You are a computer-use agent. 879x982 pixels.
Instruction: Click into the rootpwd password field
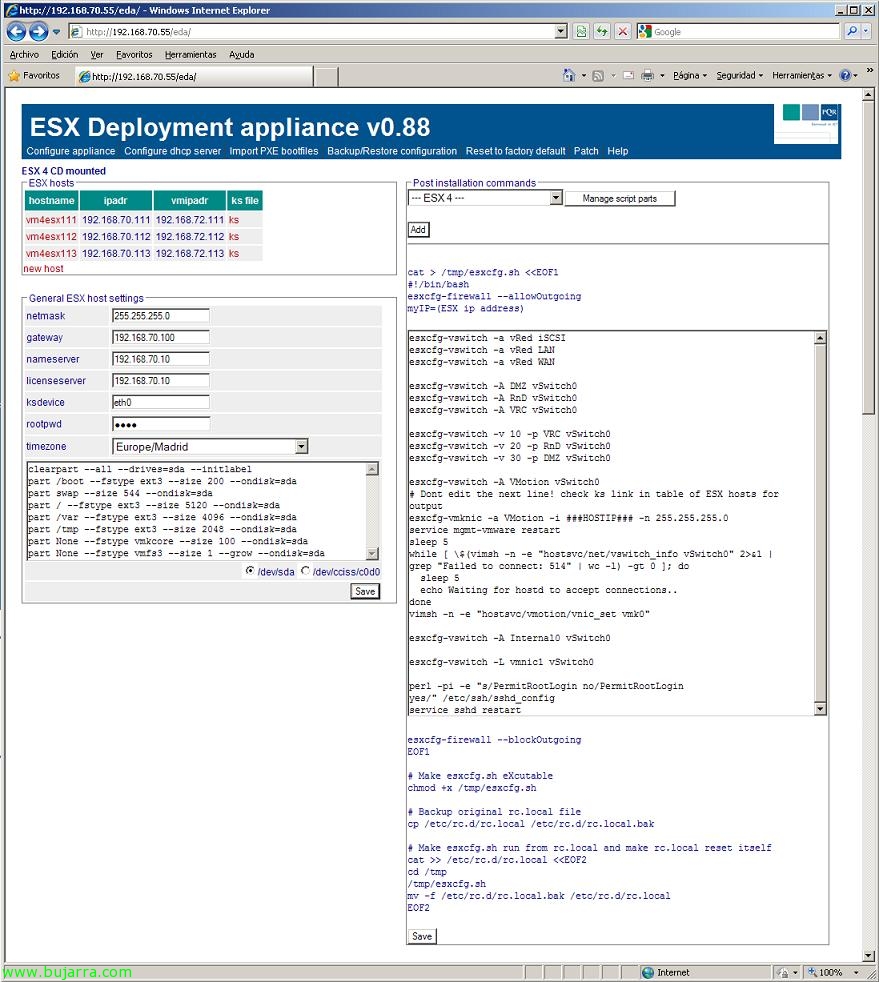(161, 424)
